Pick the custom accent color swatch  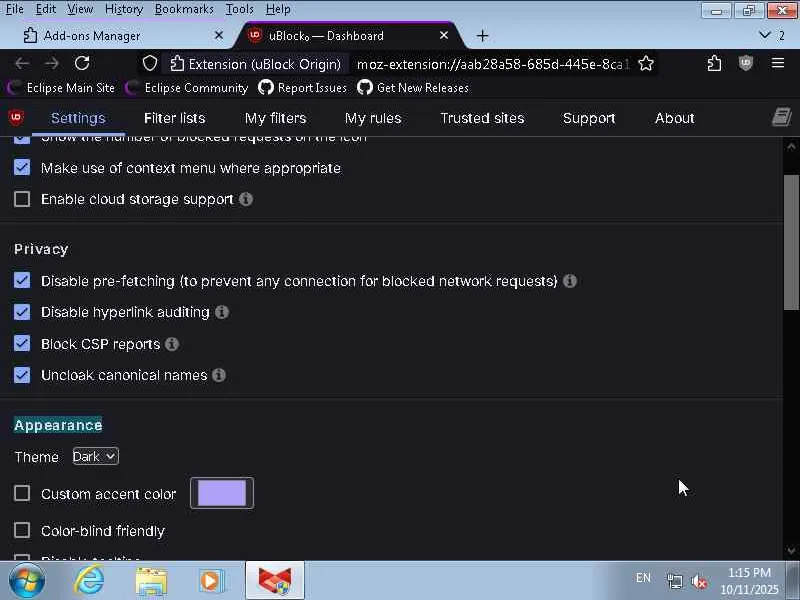tap(222, 493)
